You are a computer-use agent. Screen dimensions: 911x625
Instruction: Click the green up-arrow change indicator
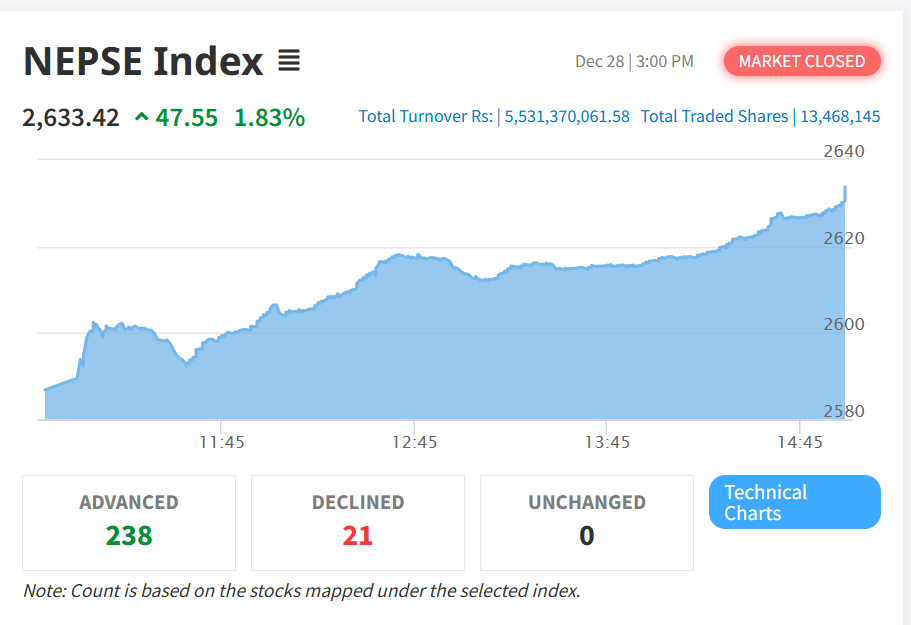pyautogui.click(x=141, y=118)
